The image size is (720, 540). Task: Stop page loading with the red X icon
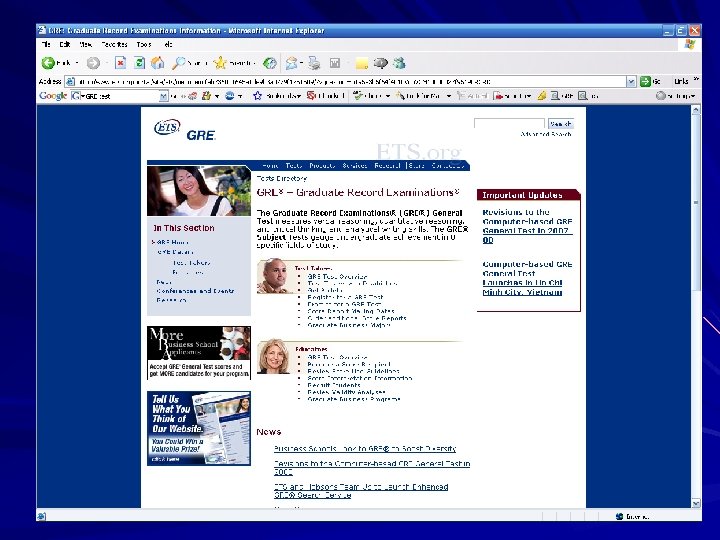pos(120,63)
